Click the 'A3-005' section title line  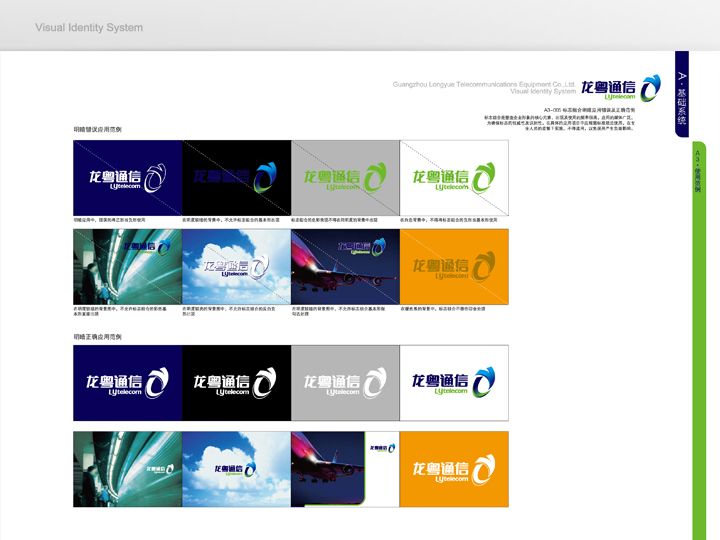[589, 110]
